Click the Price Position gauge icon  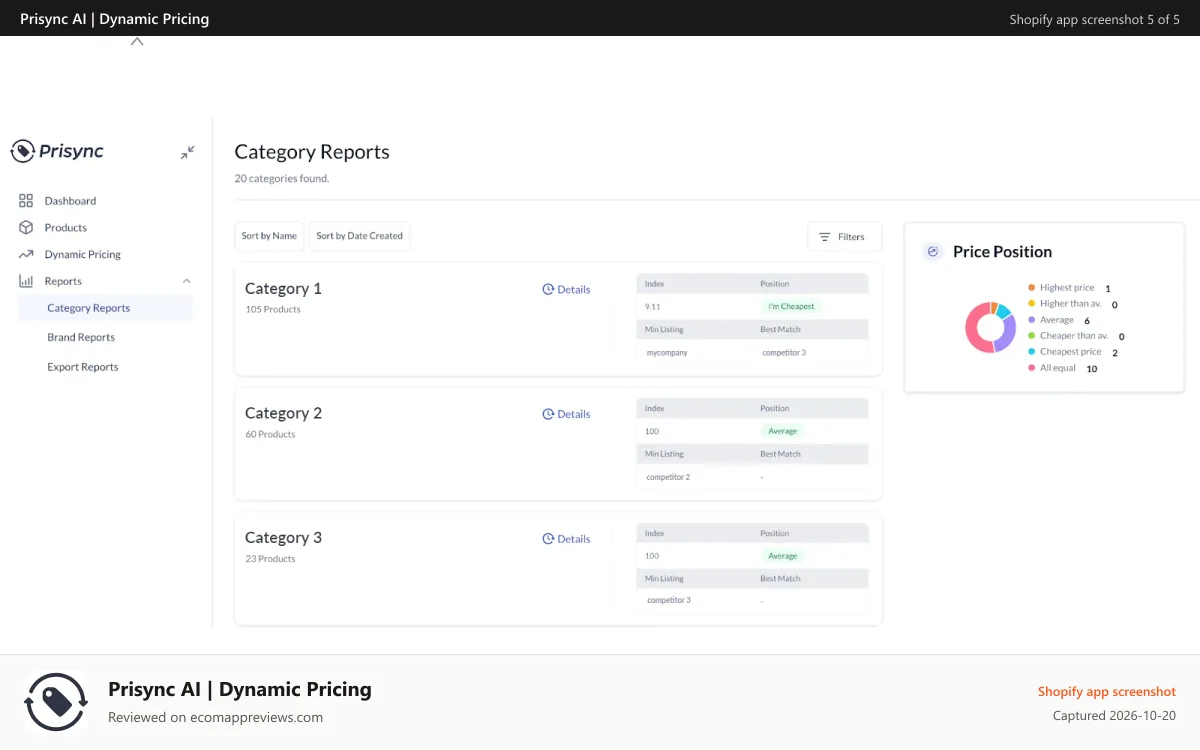[933, 251]
